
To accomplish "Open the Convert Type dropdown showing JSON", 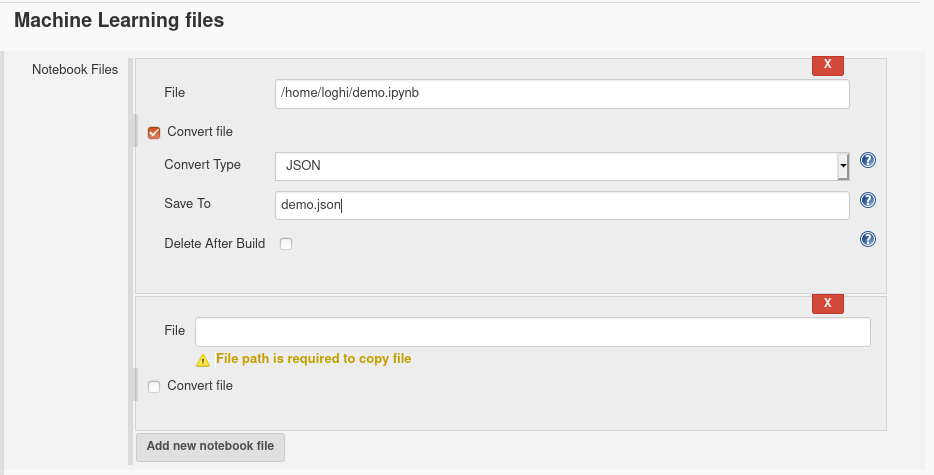I will coord(562,166).
